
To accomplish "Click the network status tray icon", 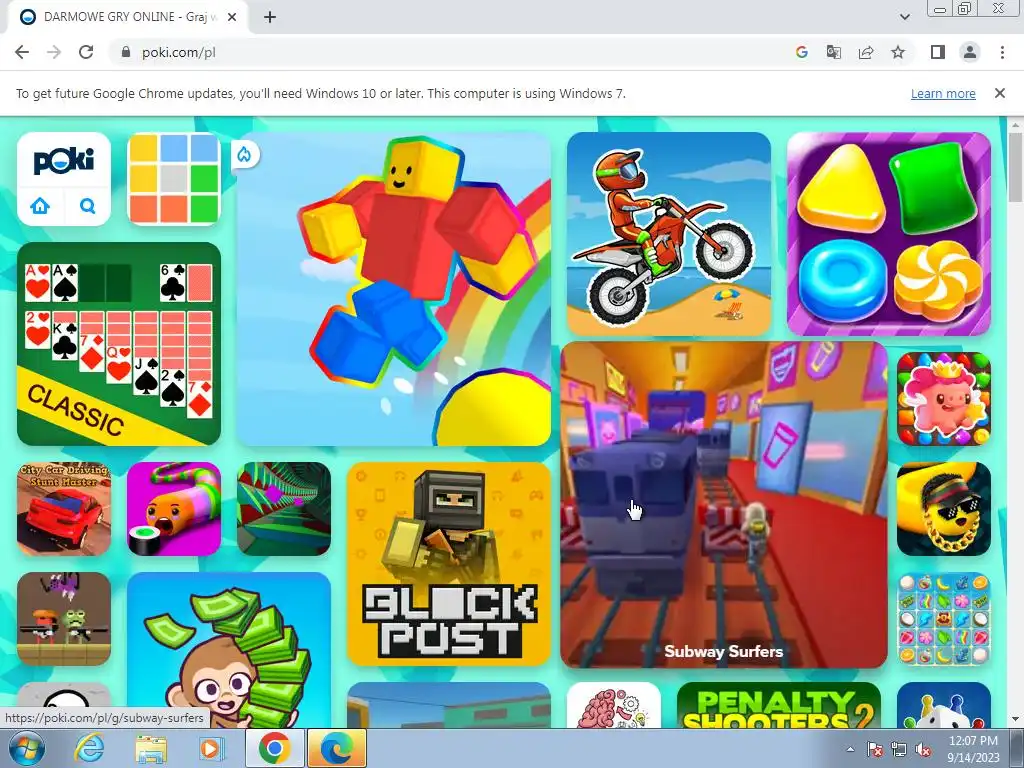I will [x=899, y=749].
